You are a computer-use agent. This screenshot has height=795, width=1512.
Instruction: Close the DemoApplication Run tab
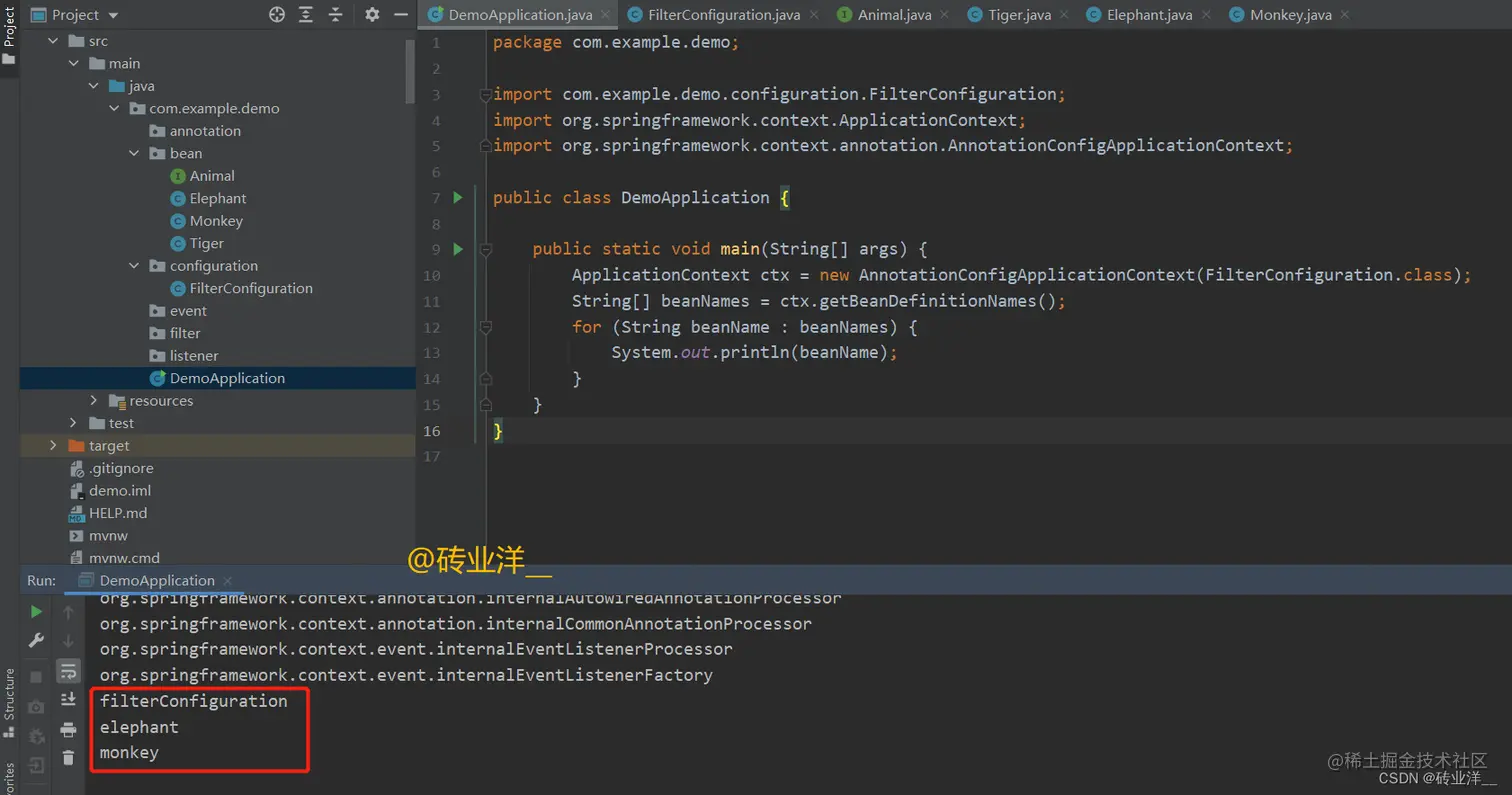[x=228, y=581]
